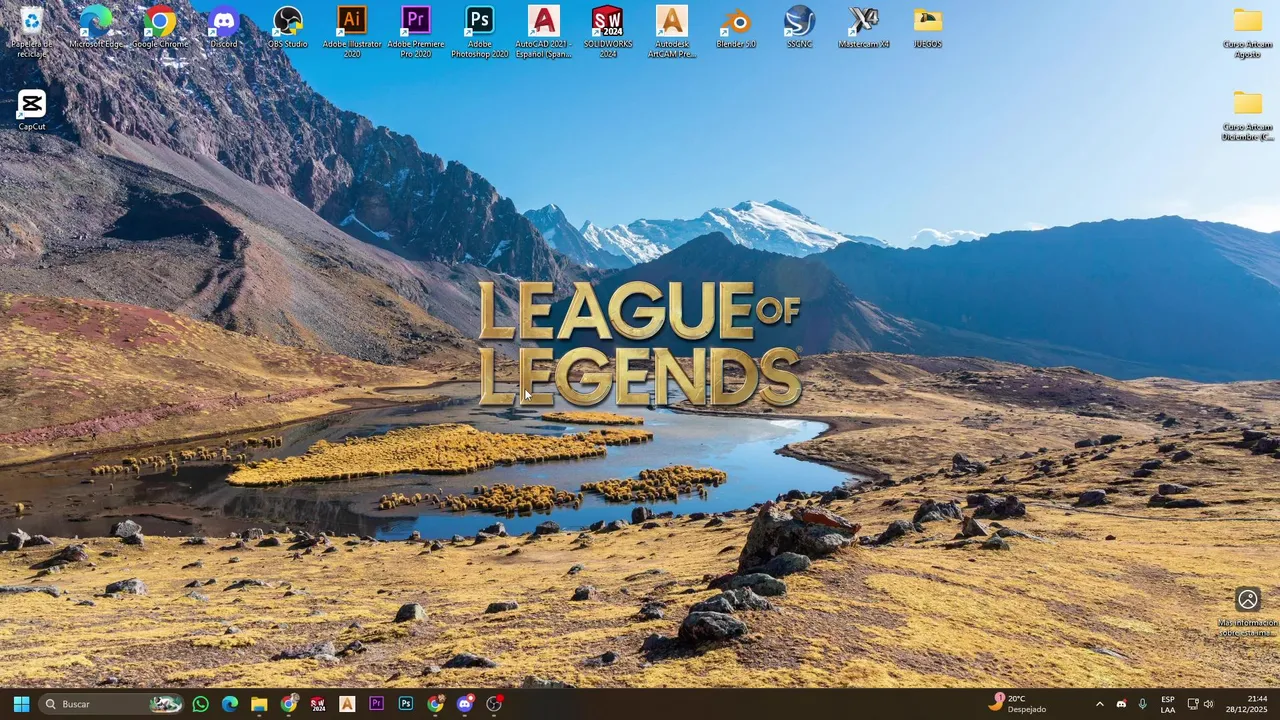Open WhatsApp from the taskbar
The image size is (1280, 720).
tap(201, 704)
